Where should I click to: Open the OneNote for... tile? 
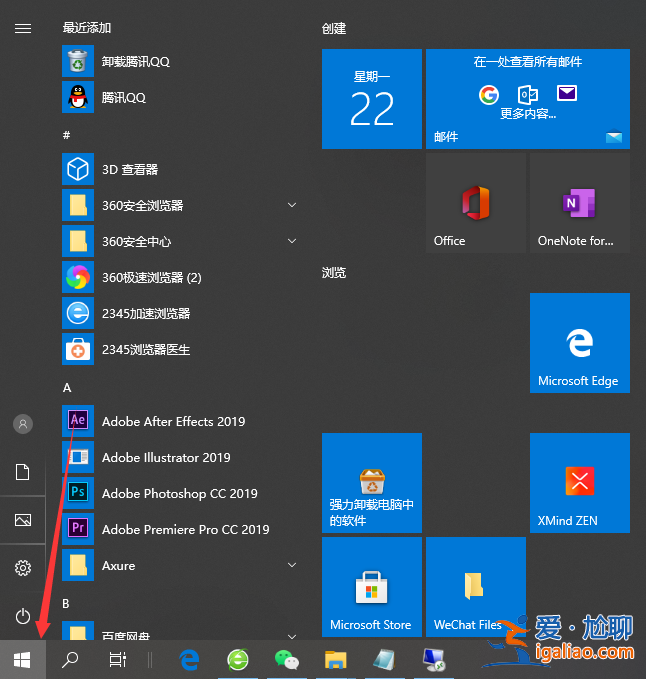[580, 203]
